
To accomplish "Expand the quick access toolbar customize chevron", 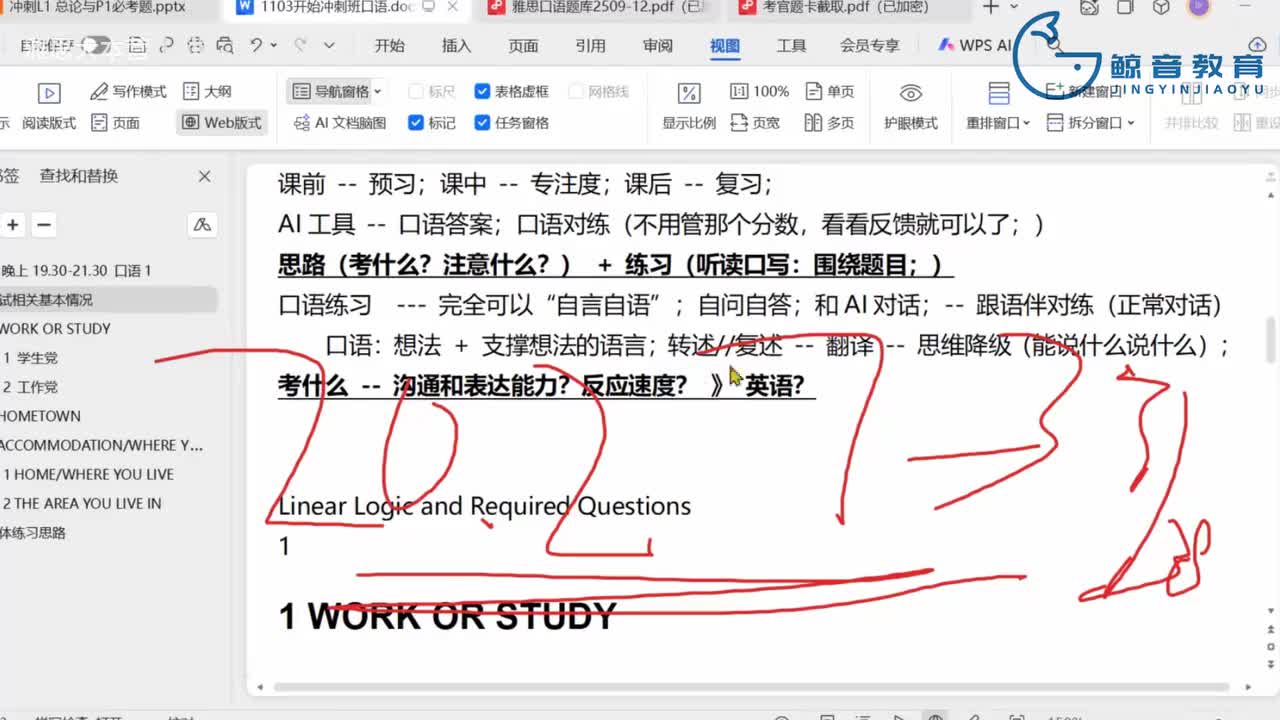I will 329,45.
